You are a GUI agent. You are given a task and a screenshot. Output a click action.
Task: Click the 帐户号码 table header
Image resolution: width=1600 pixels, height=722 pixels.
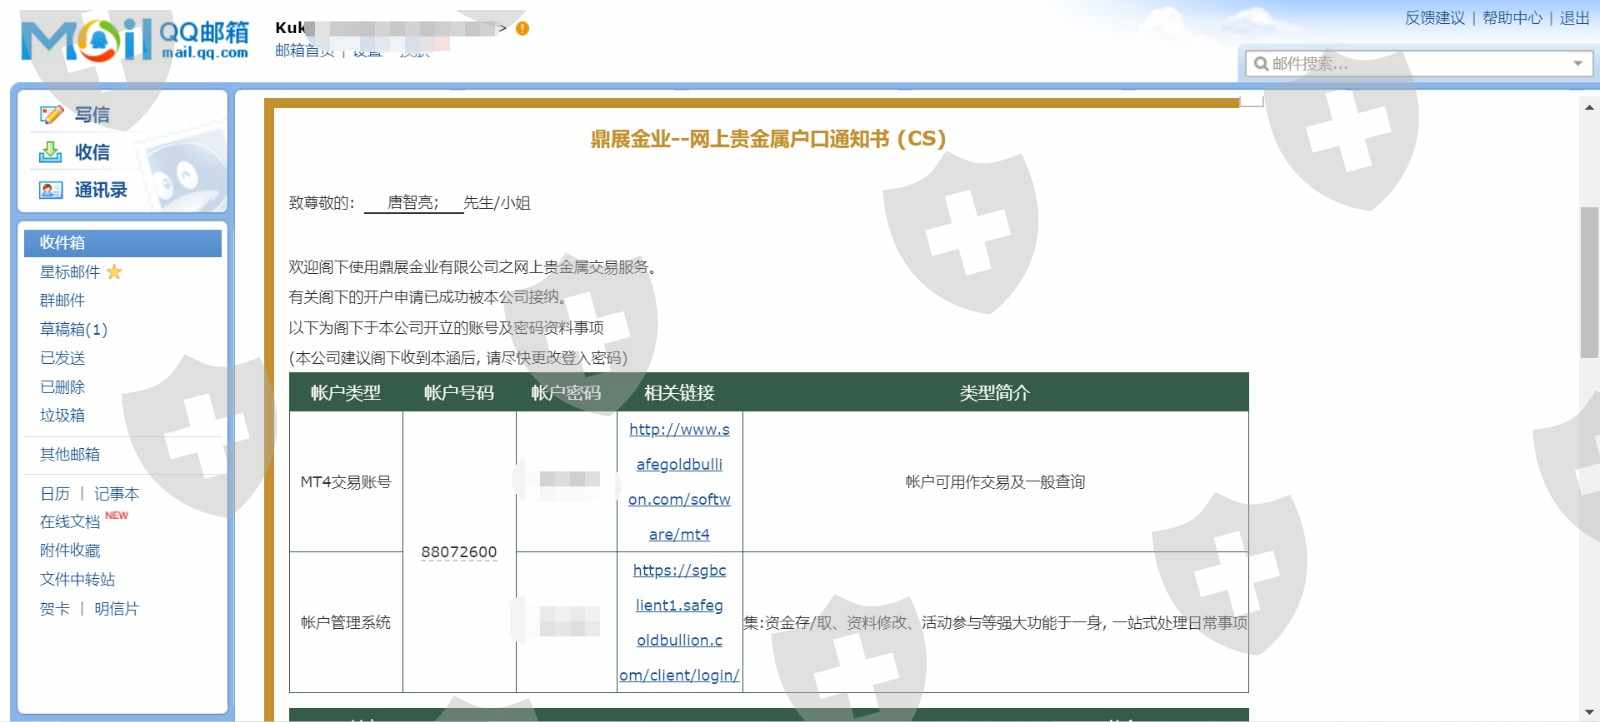point(459,393)
